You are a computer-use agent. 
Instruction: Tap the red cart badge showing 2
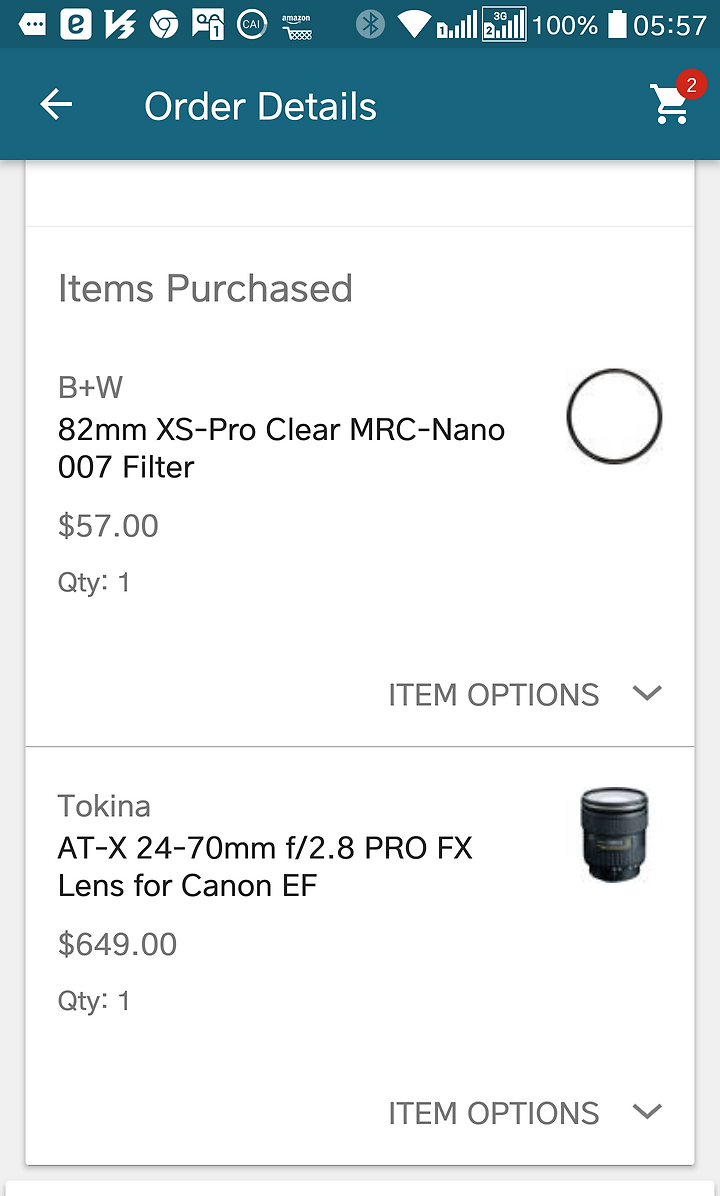pos(689,84)
